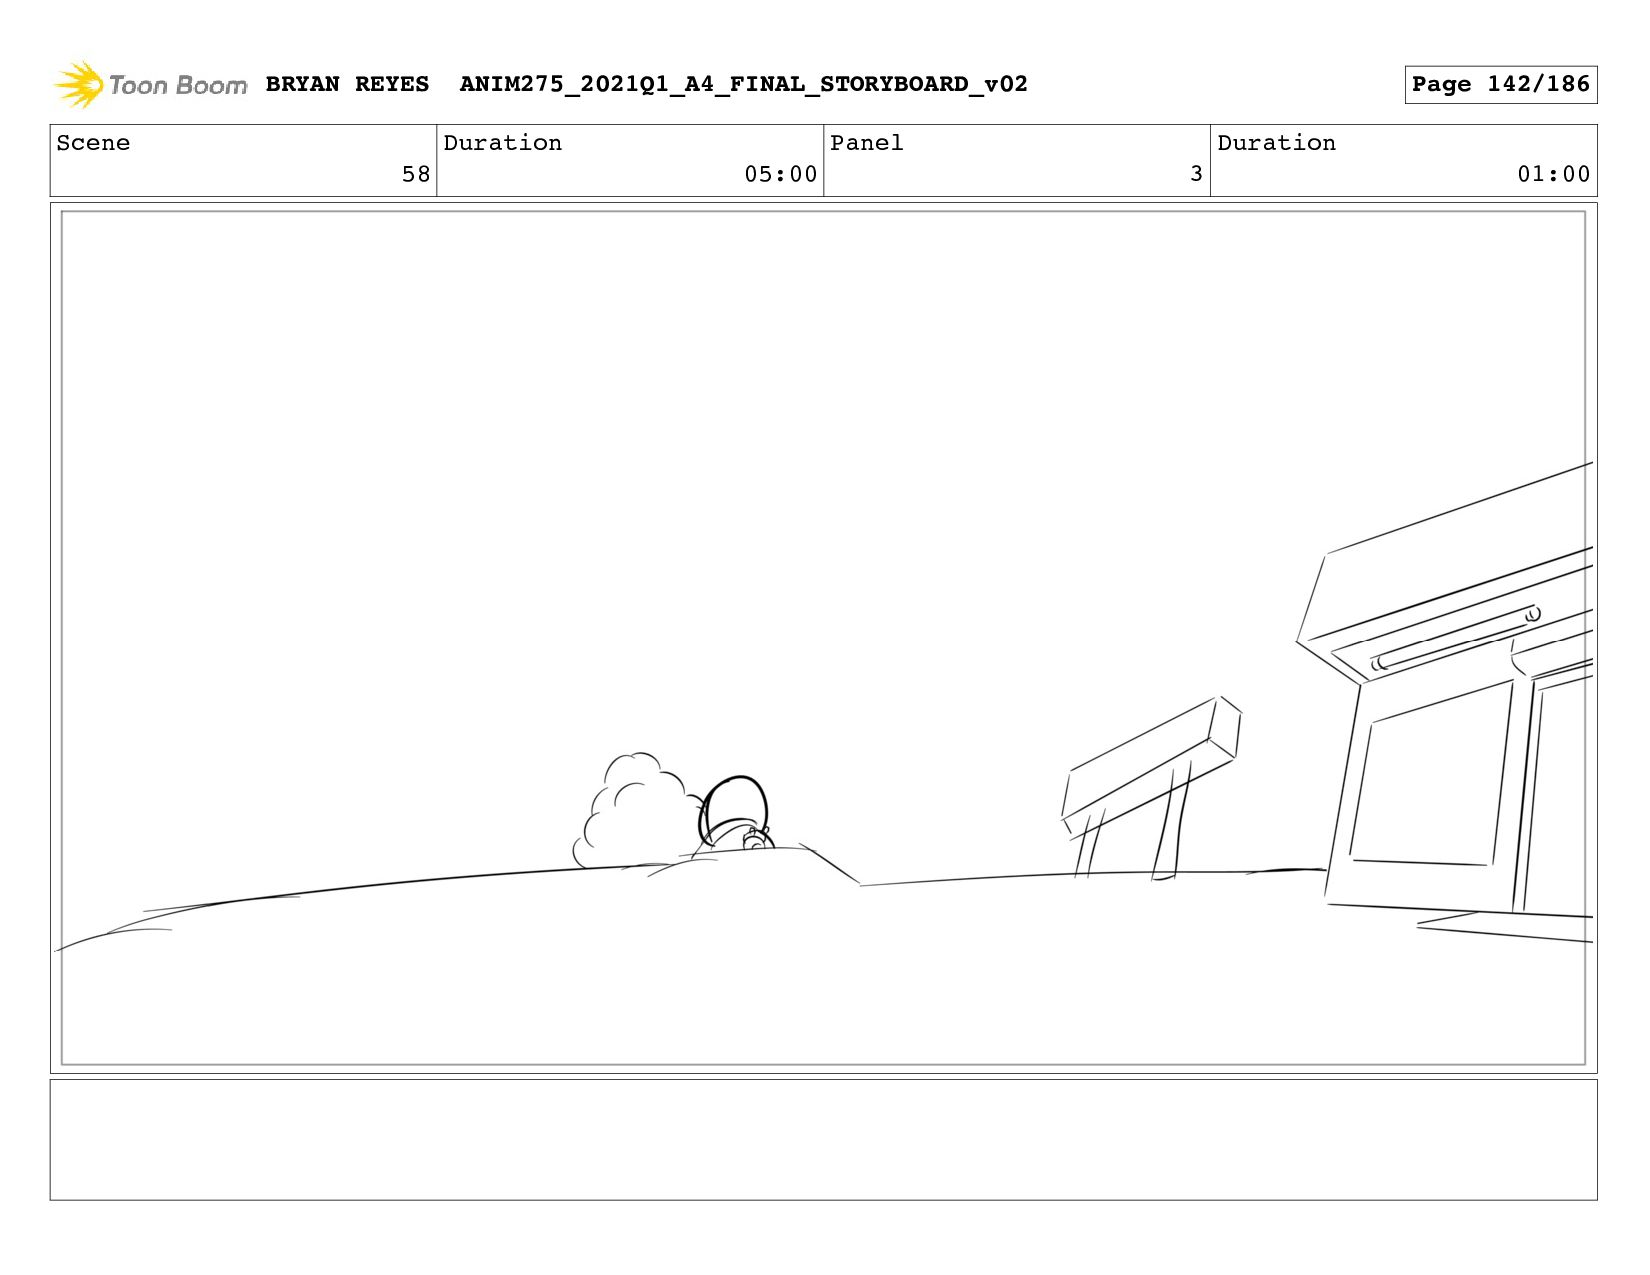Click the scene duration value 05:00
The image size is (1650, 1275).
(781, 174)
